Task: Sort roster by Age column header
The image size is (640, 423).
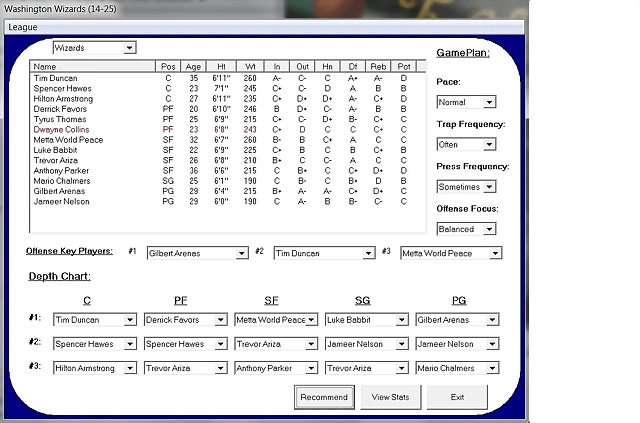Action: tap(193, 66)
